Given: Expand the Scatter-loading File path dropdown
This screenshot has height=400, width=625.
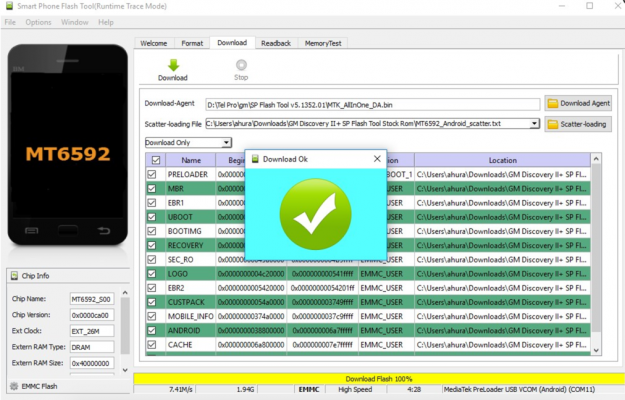Looking at the screenshot, I should (535, 124).
